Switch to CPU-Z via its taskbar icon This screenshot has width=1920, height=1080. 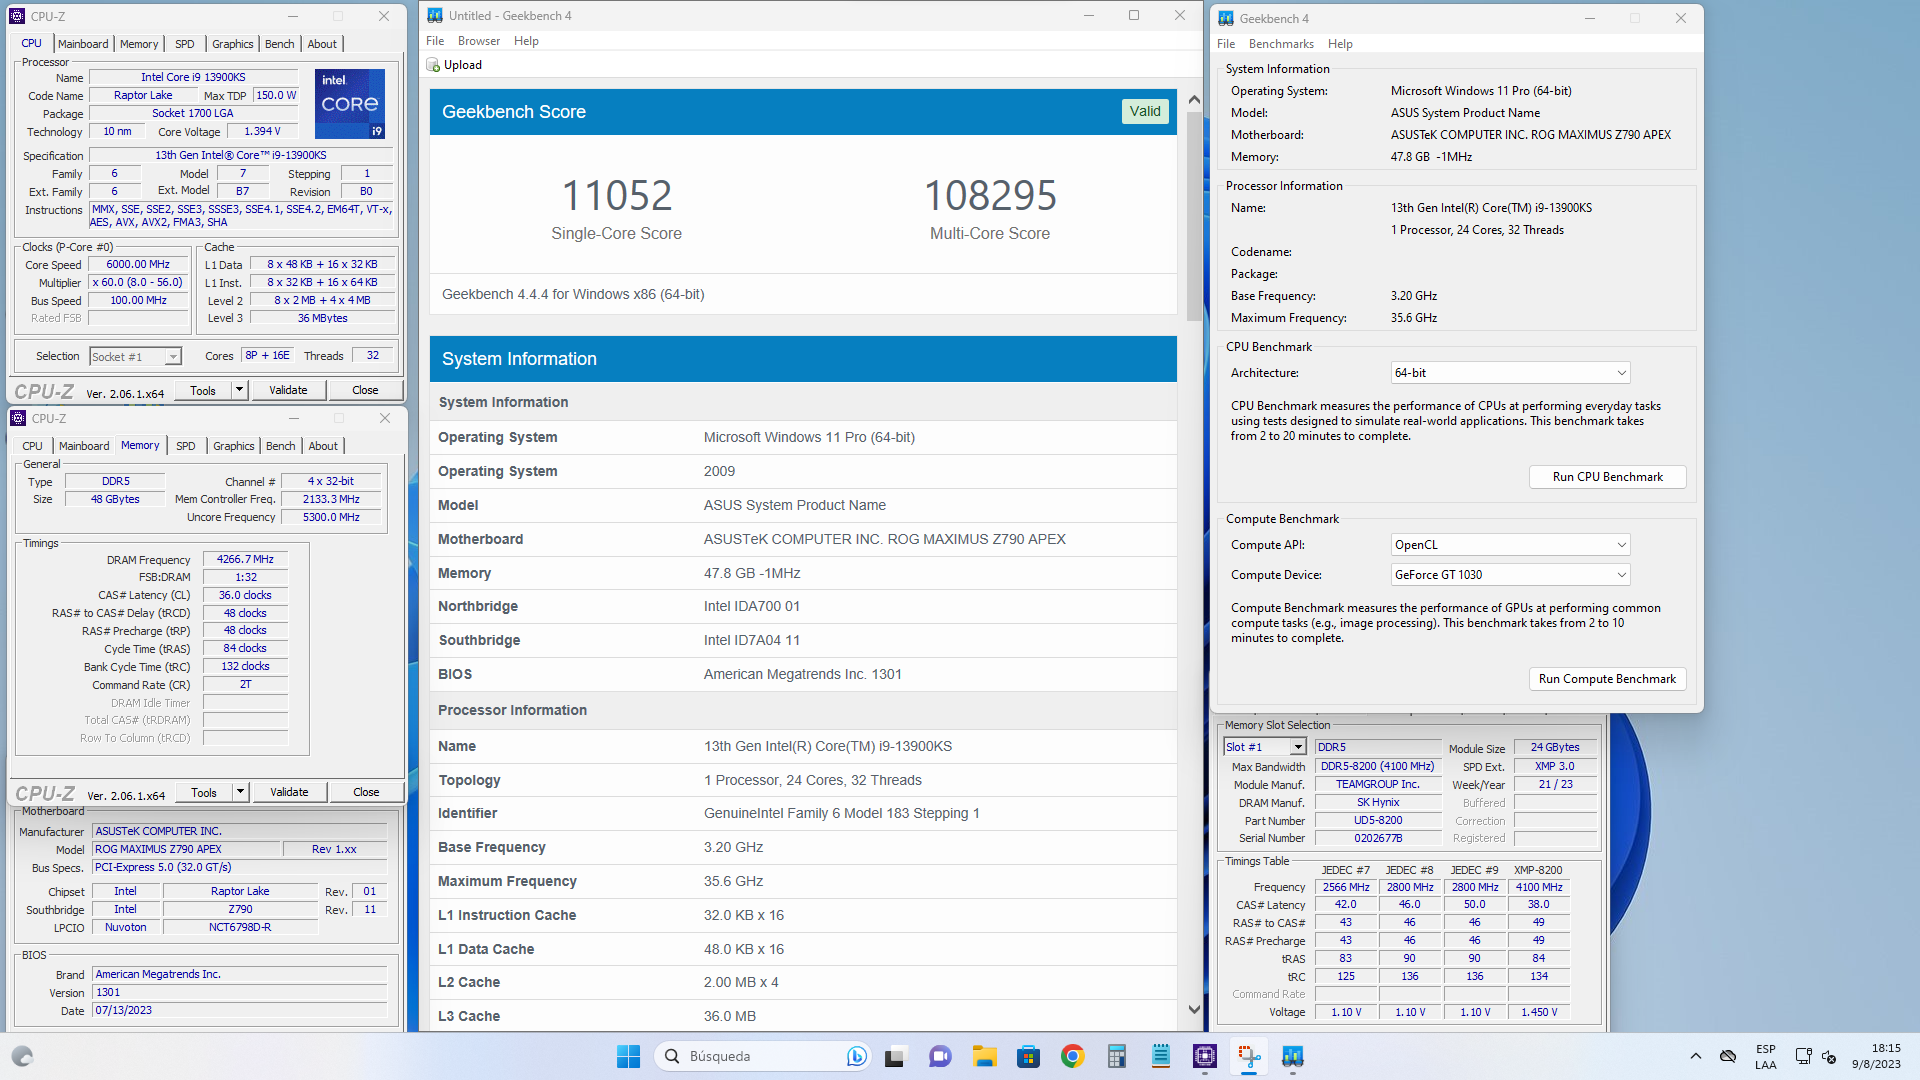point(1205,1056)
